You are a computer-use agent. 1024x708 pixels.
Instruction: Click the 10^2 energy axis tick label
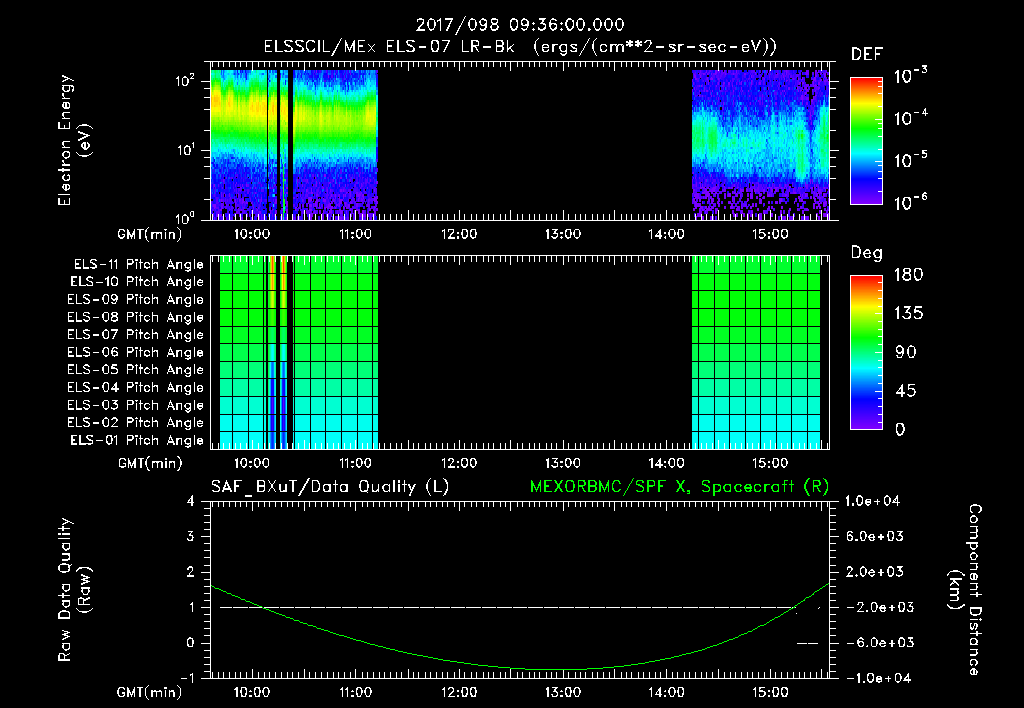point(185,81)
